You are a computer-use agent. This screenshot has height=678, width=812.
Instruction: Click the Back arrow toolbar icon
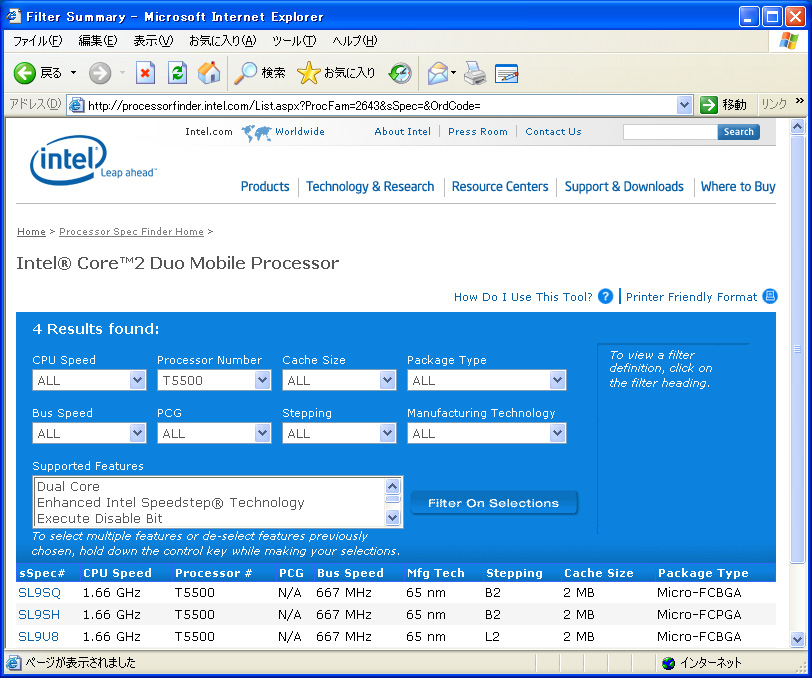[x=25, y=73]
